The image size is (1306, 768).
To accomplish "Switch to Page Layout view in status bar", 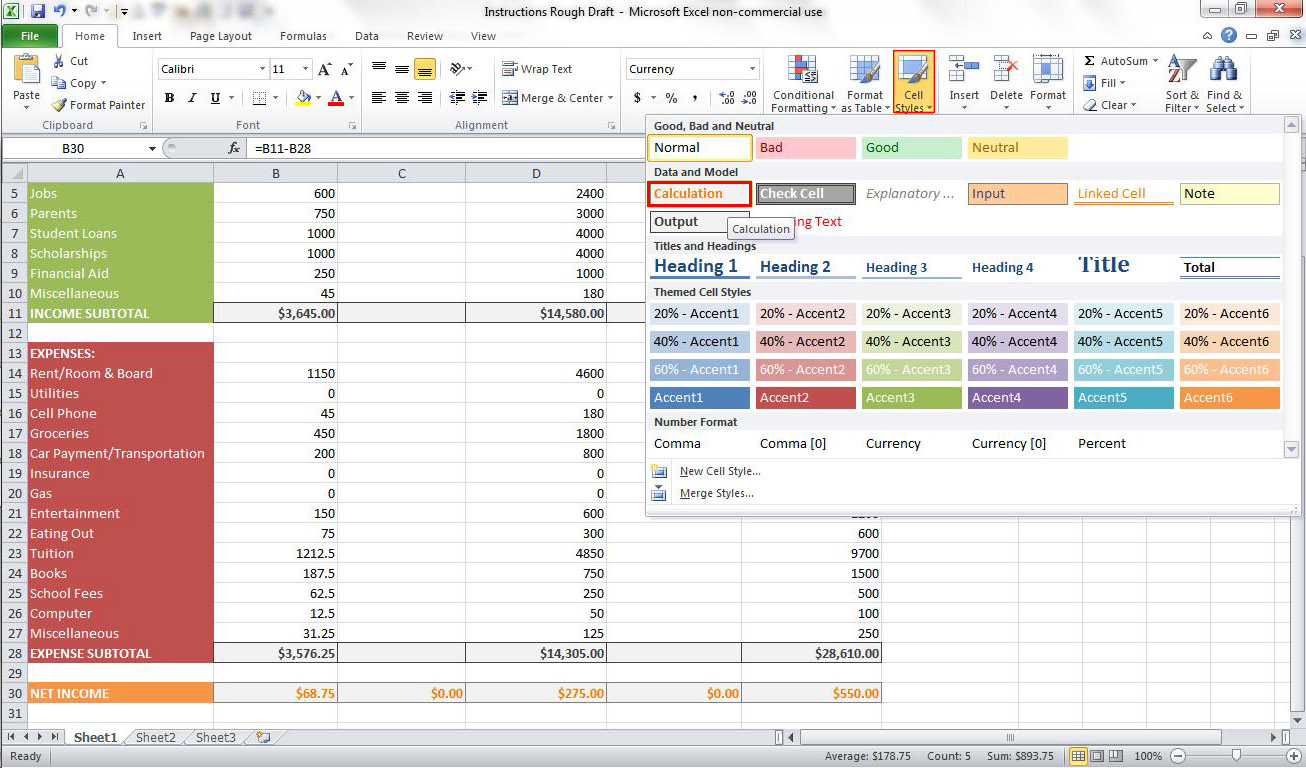I will coord(1098,756).
